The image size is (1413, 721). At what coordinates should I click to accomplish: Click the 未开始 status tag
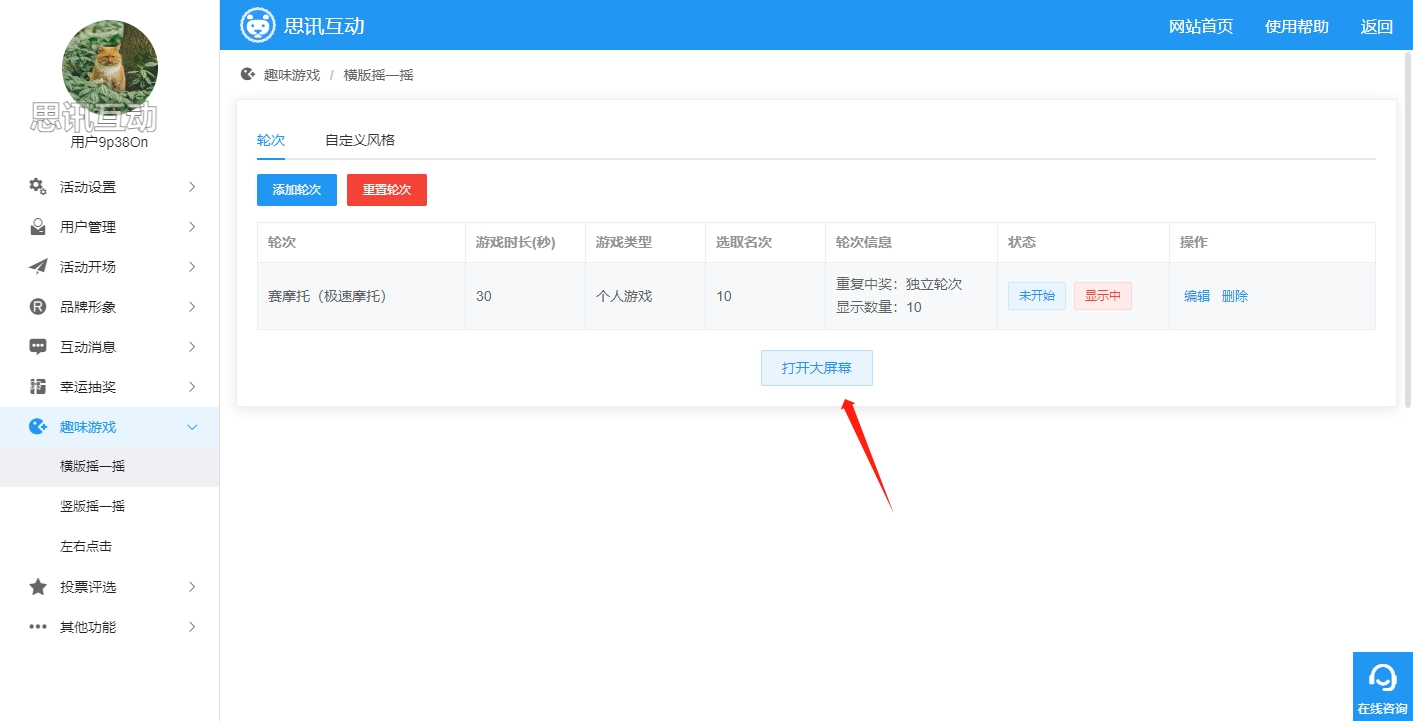(x=1037, y=296)
